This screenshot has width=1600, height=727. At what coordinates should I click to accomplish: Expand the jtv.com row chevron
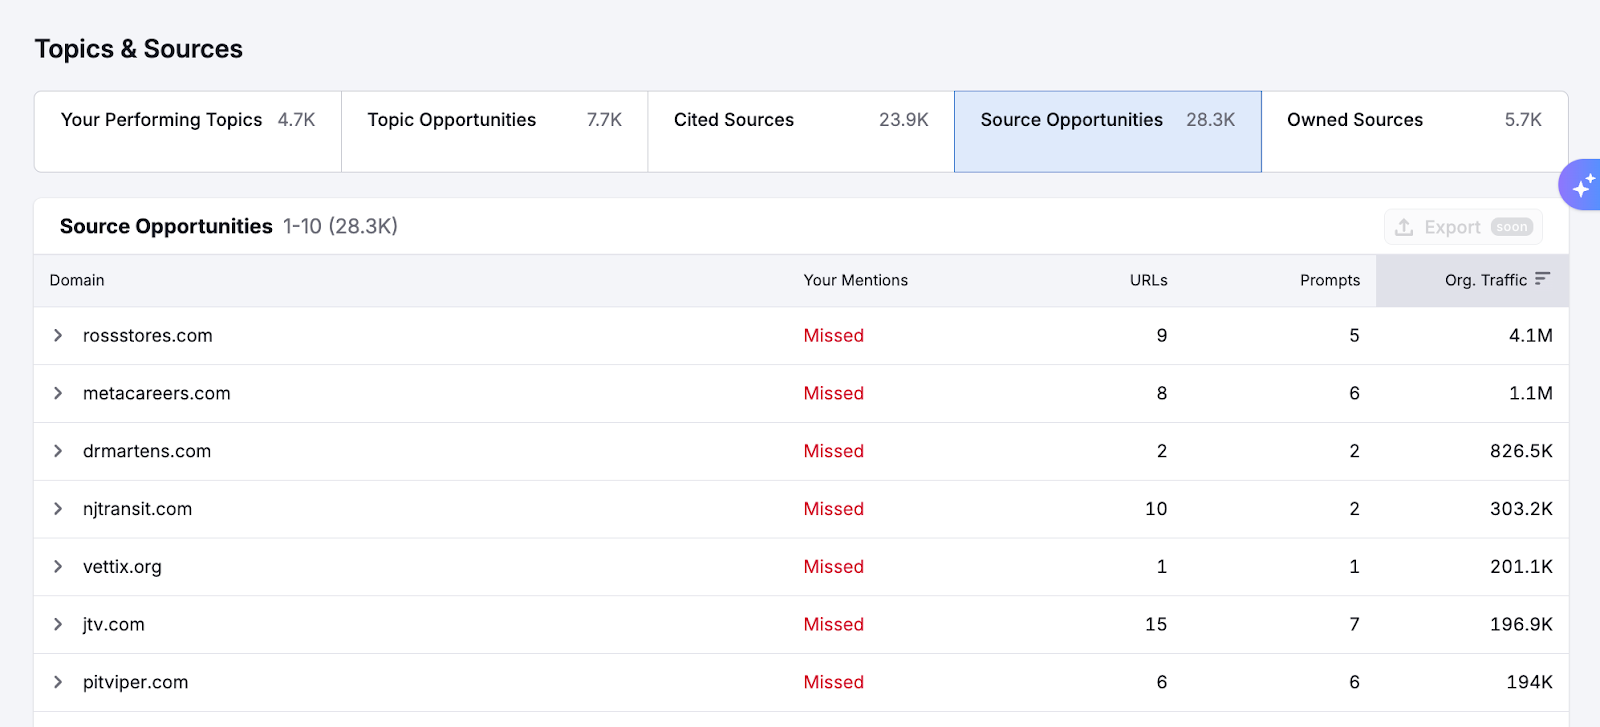coord(58,625)
